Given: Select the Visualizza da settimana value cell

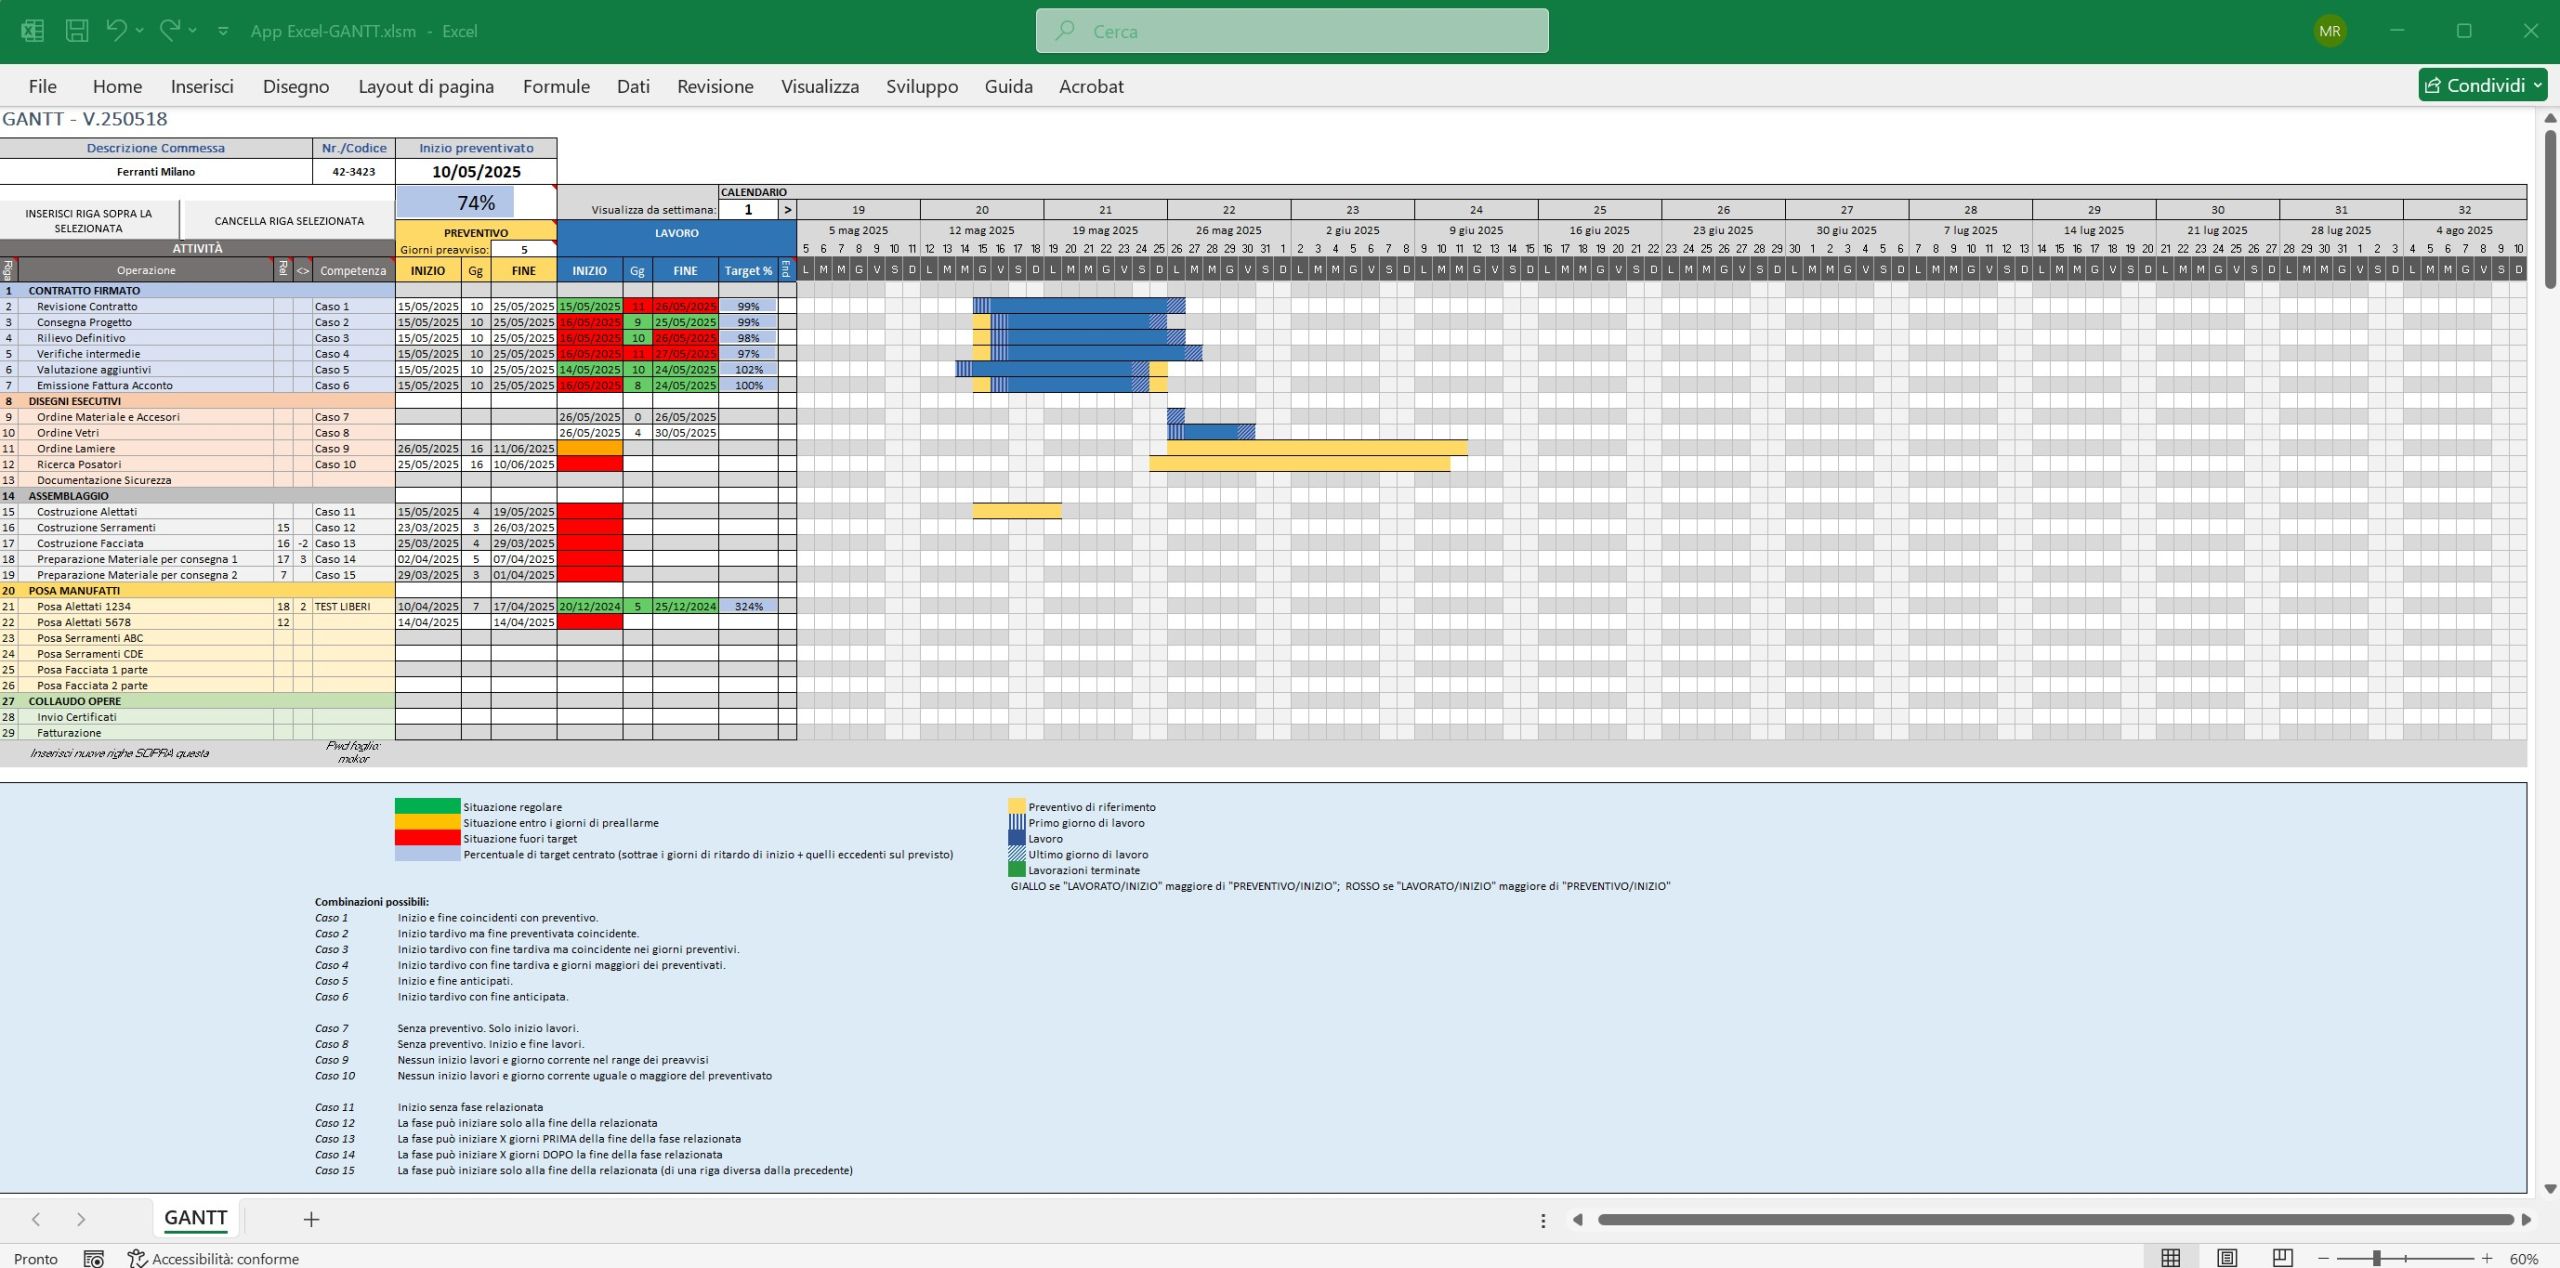Looking at the screenshot, I should [748, 210].
